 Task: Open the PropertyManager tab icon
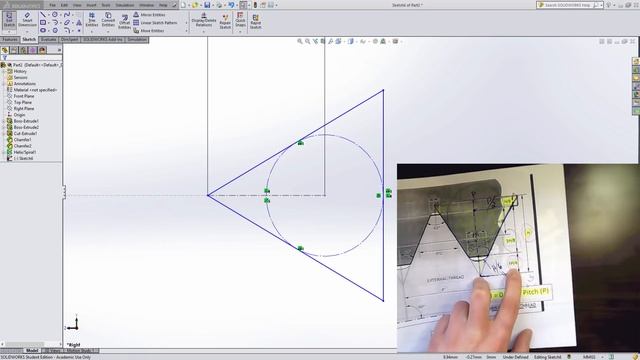[14, 50]
